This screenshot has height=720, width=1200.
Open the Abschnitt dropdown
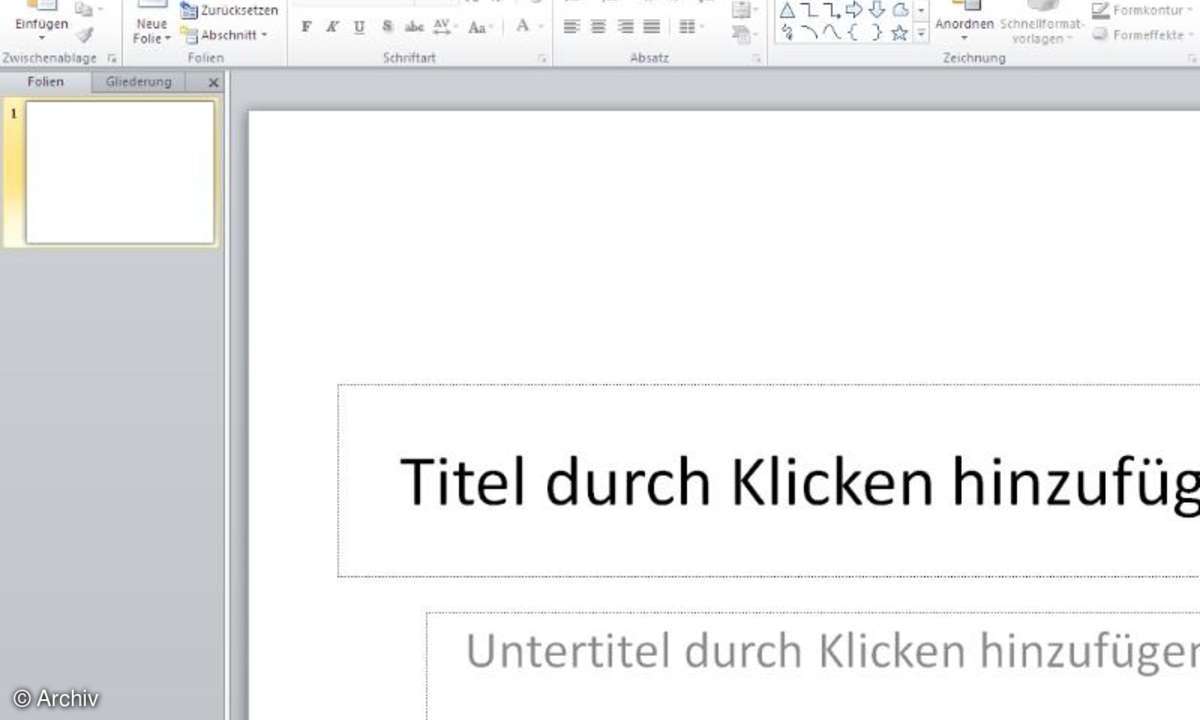(x=225, y=35)
